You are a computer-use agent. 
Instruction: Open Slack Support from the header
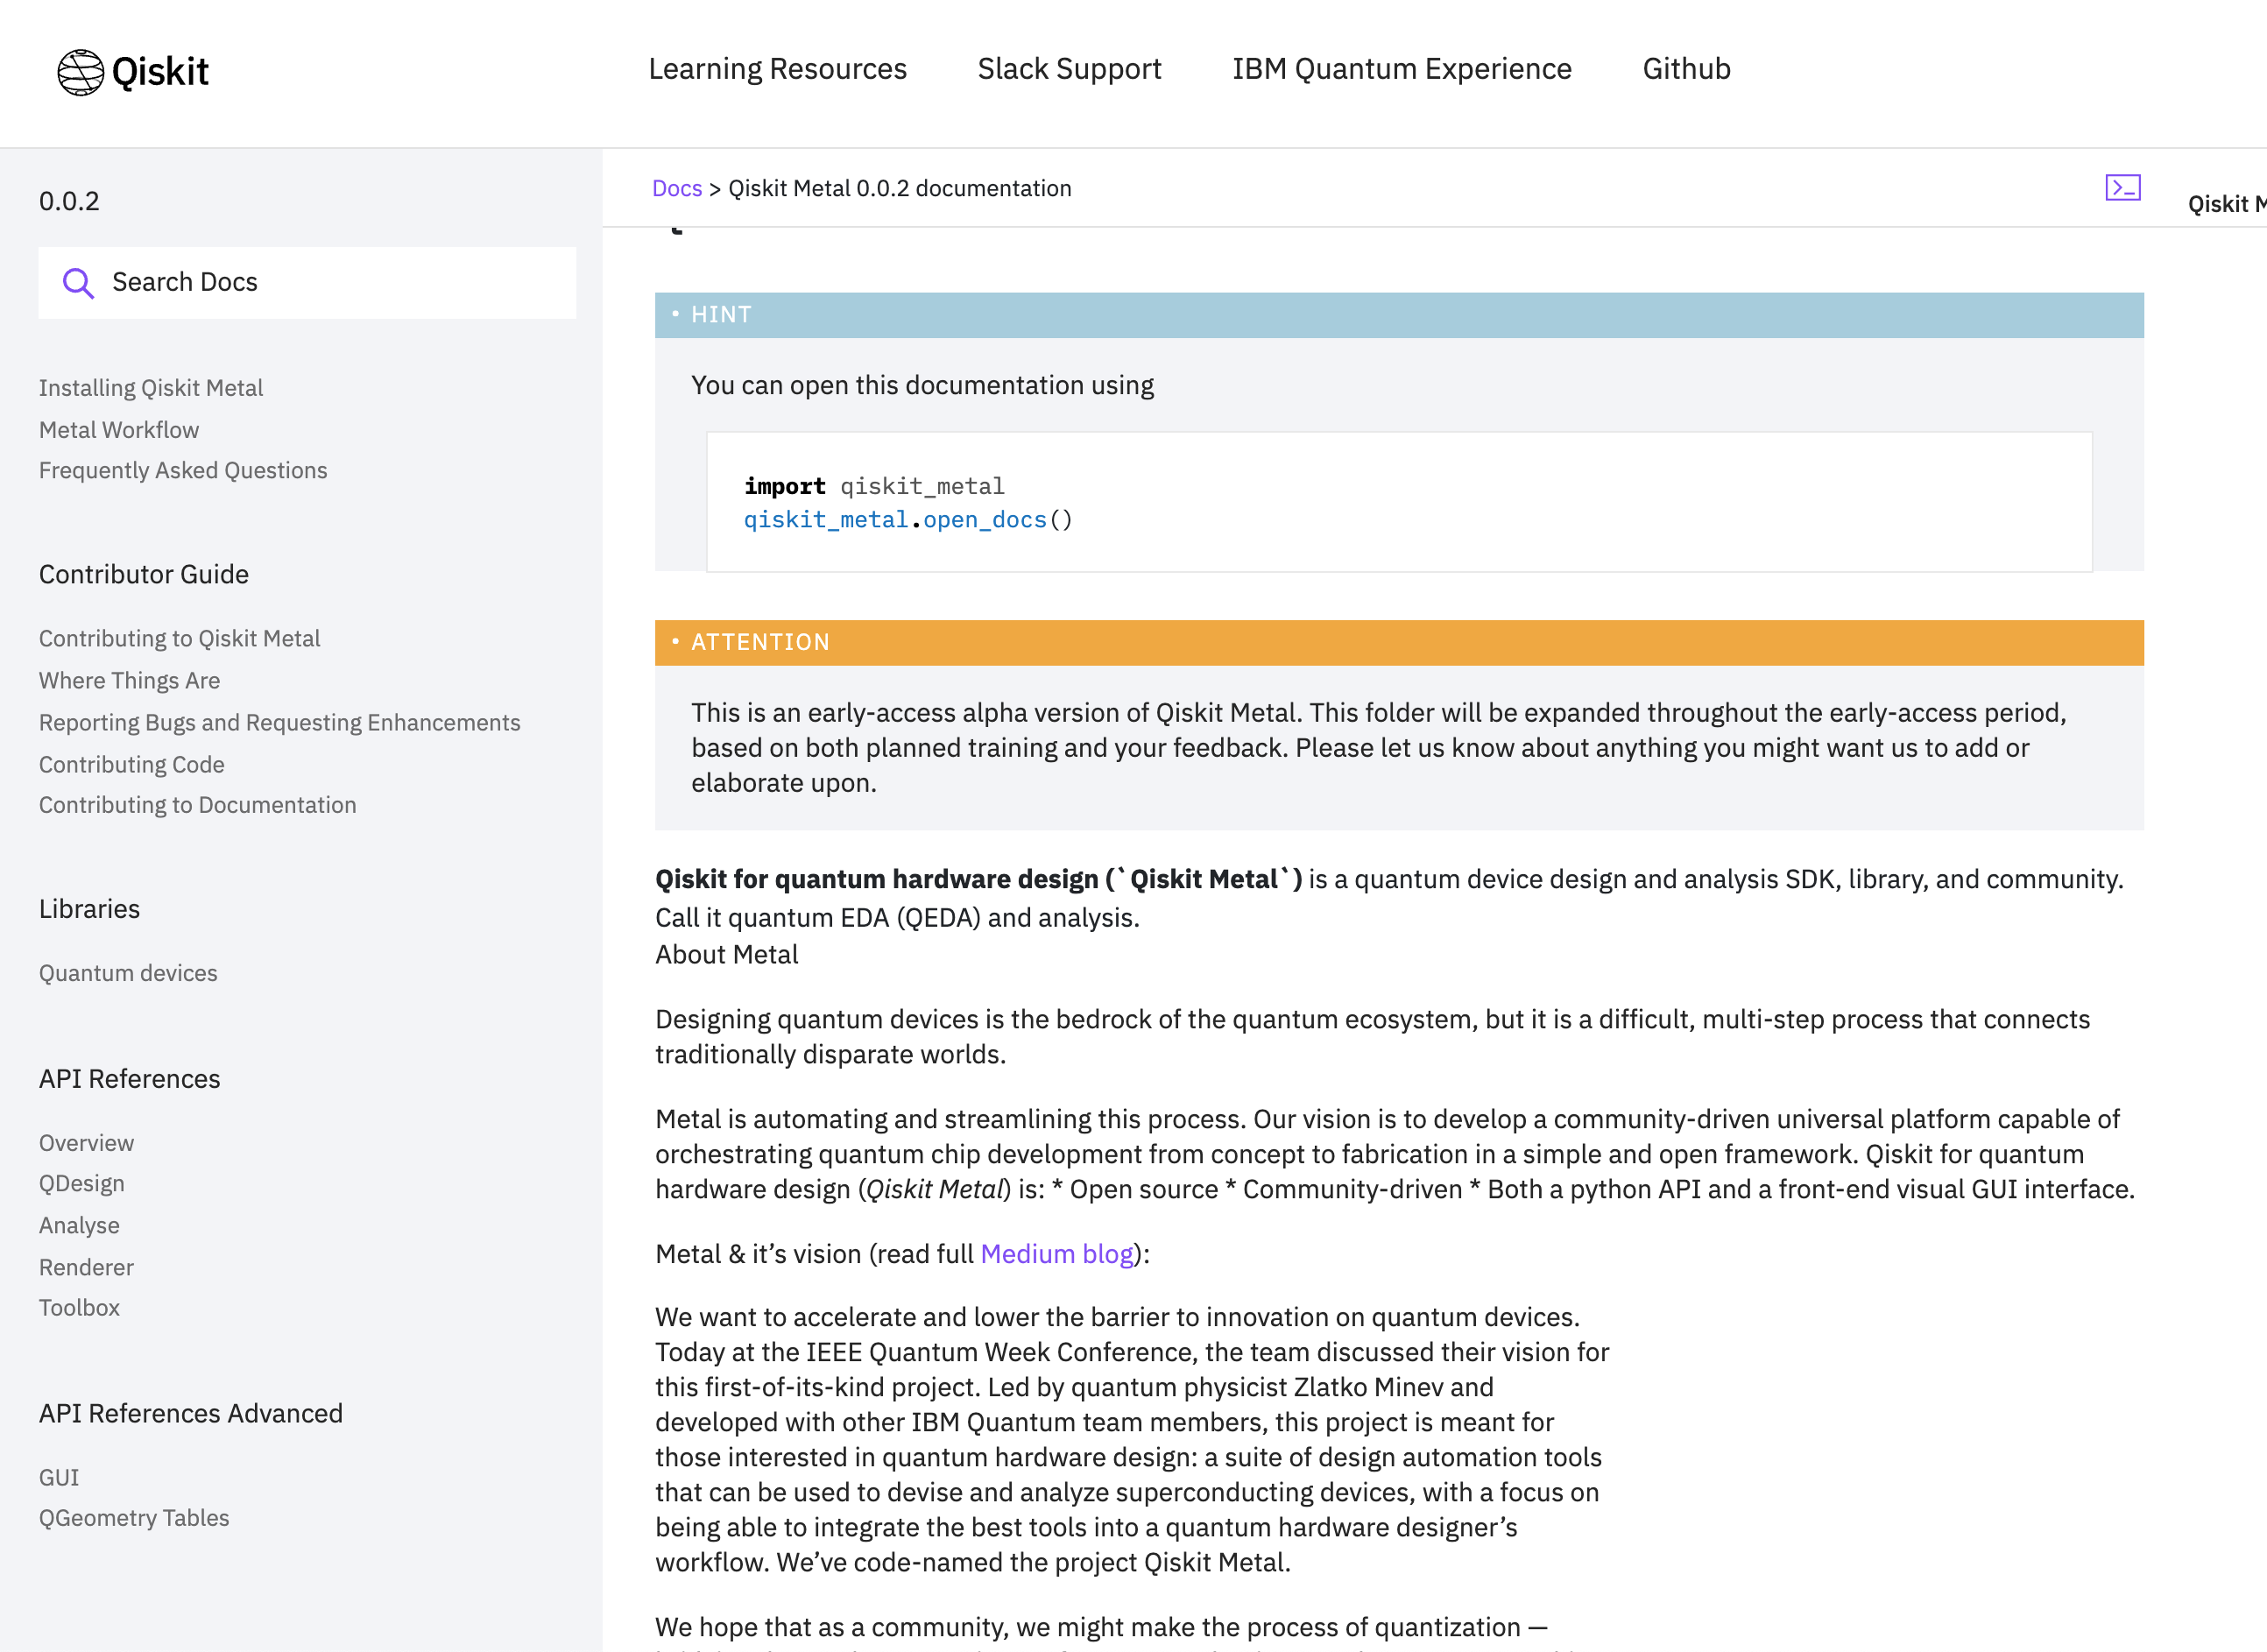point(1068,69)
